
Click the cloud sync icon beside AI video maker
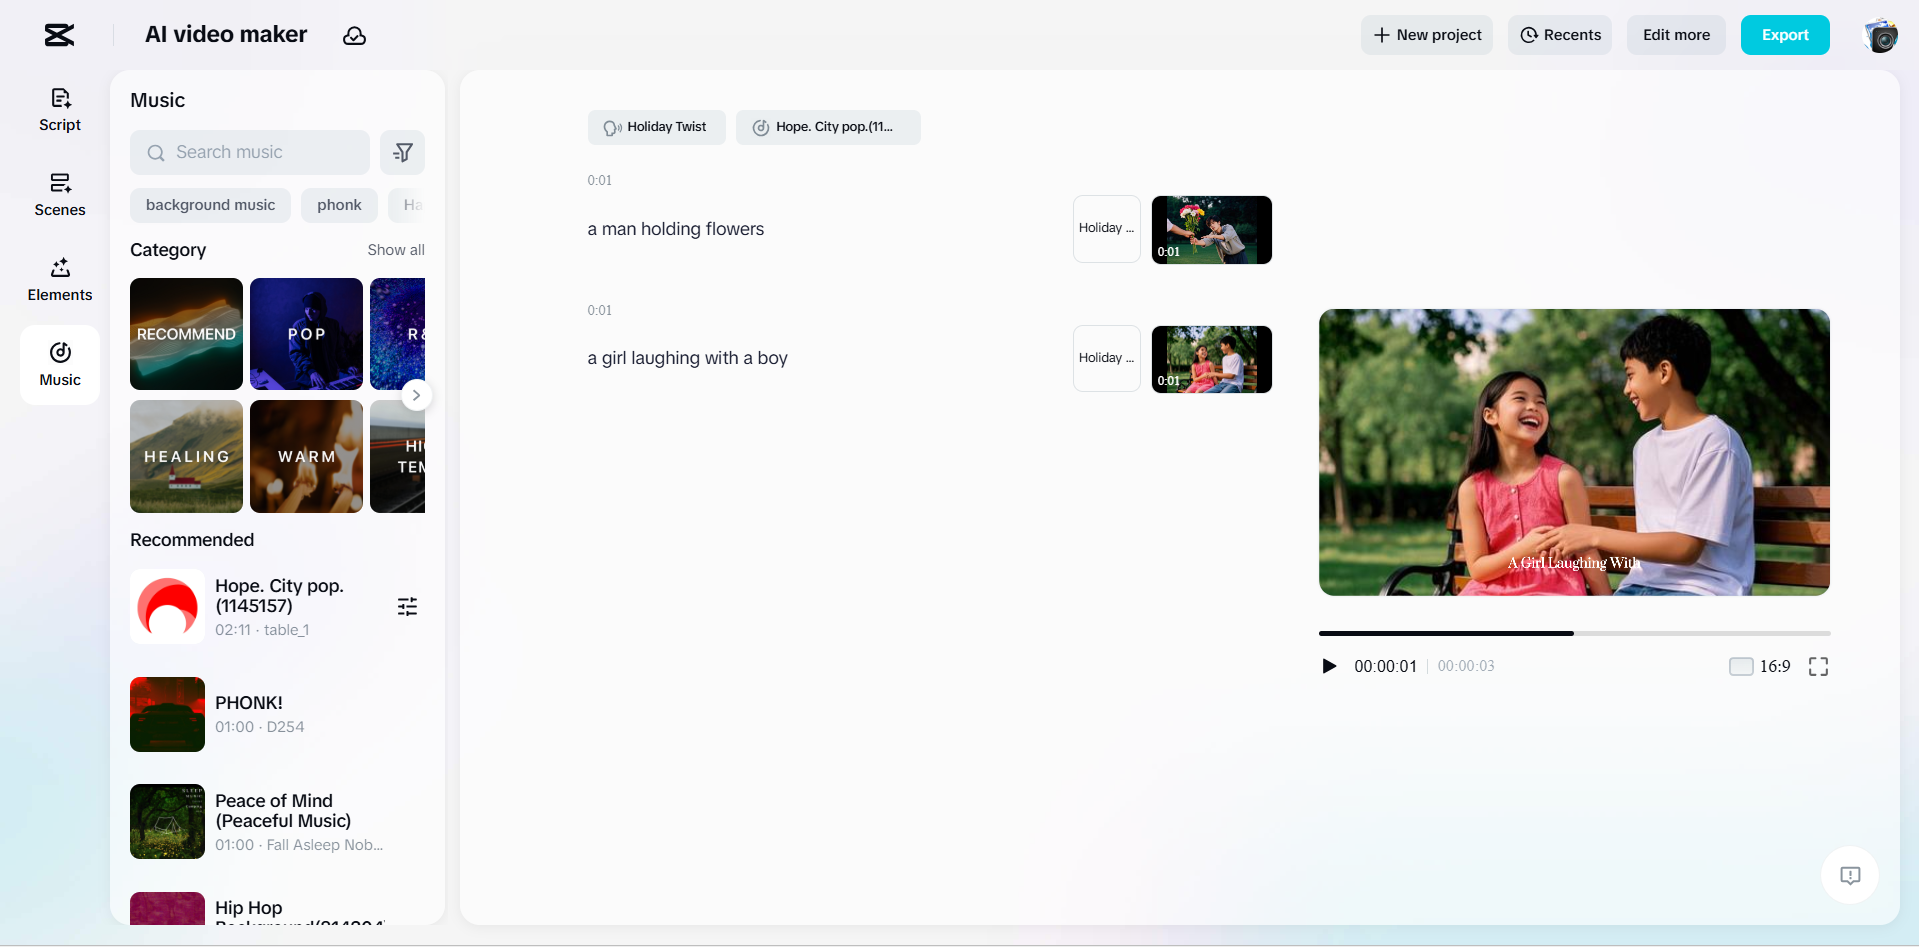click(x=354, y=35)
